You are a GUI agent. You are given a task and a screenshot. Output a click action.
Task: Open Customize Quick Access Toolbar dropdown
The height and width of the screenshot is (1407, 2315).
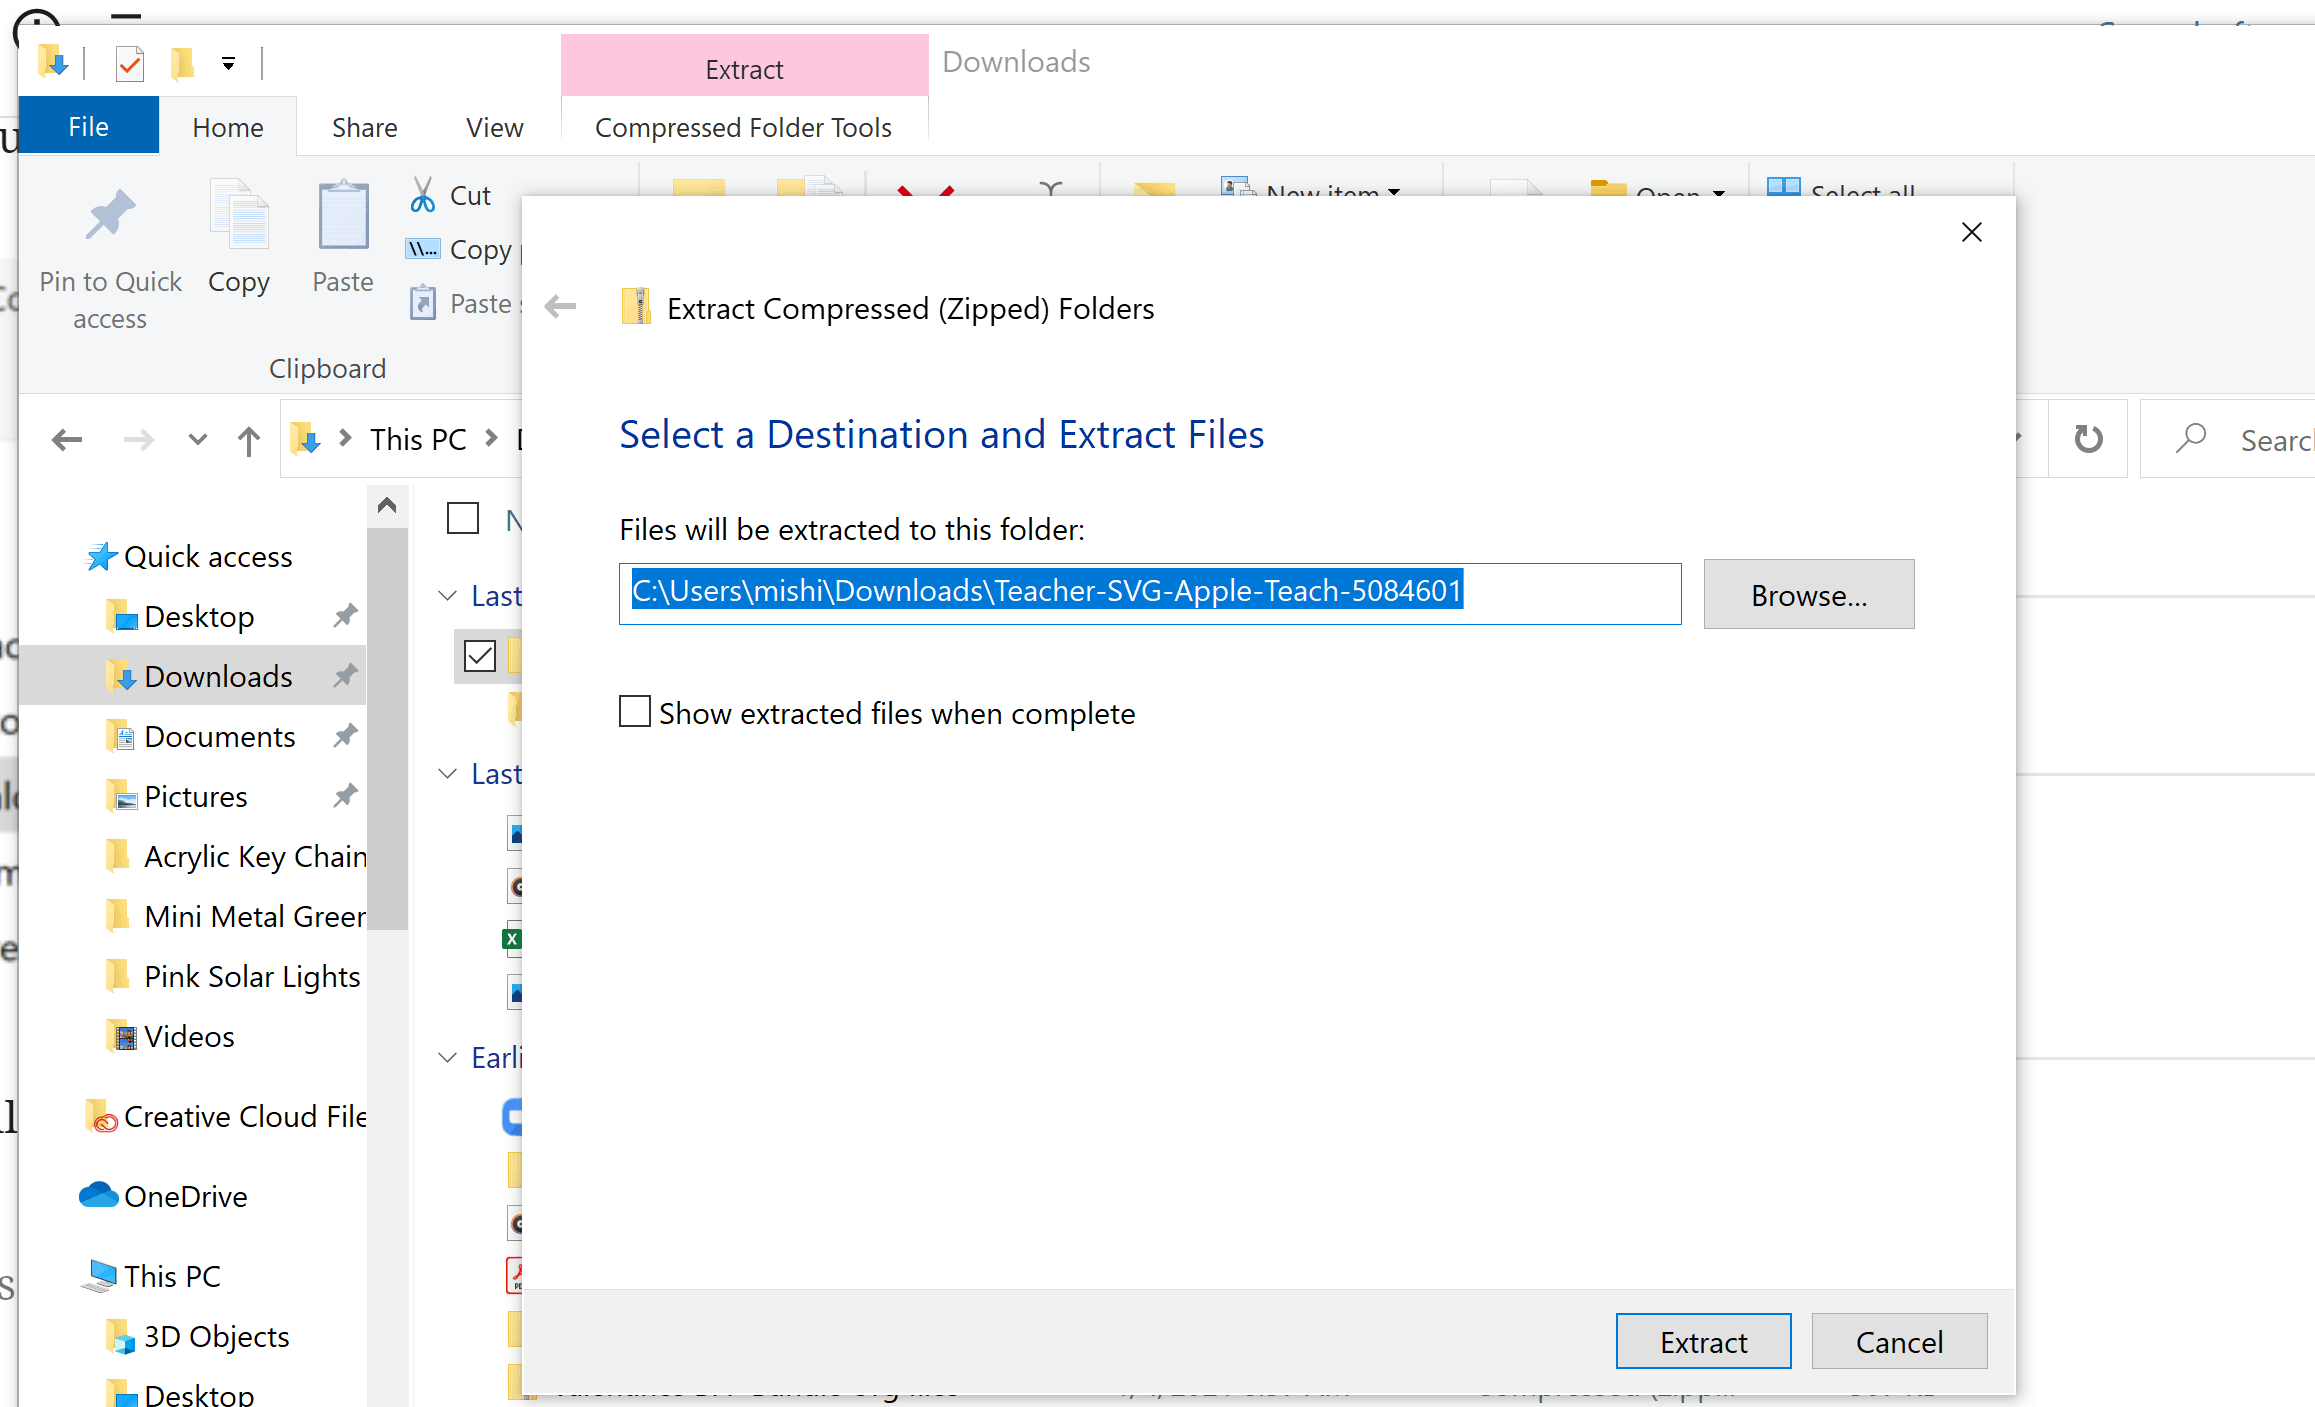point(228,64)
